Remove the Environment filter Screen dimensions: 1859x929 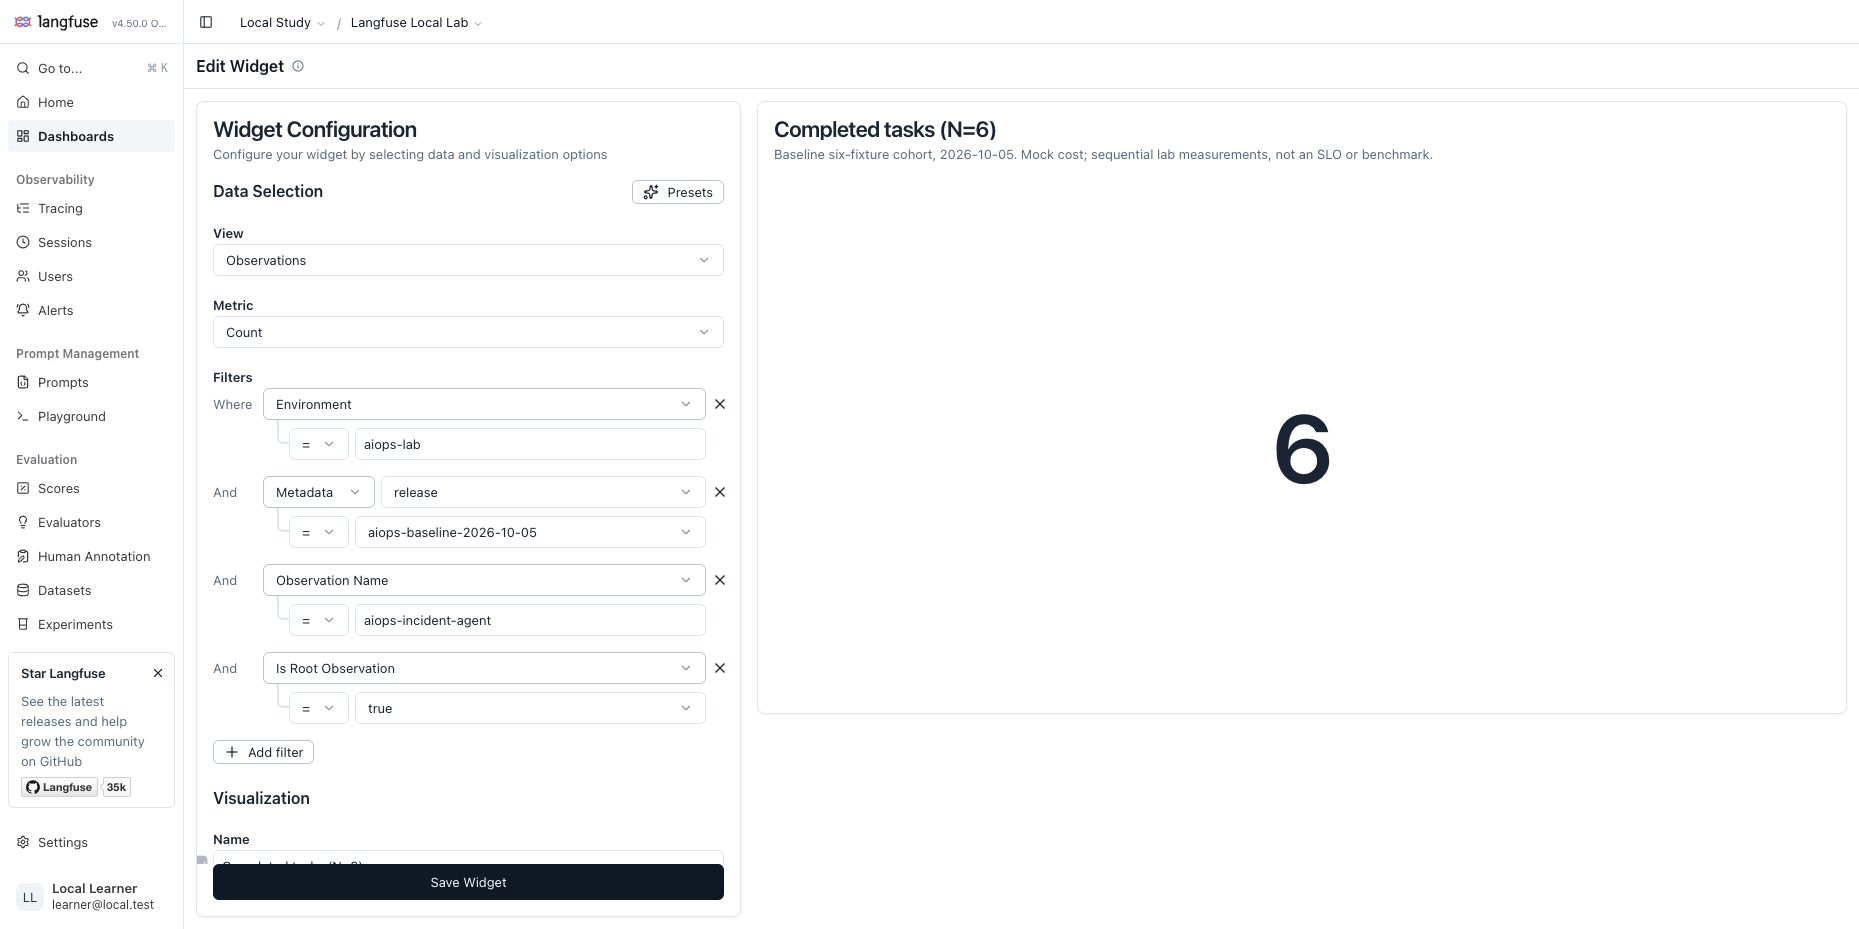720,404
